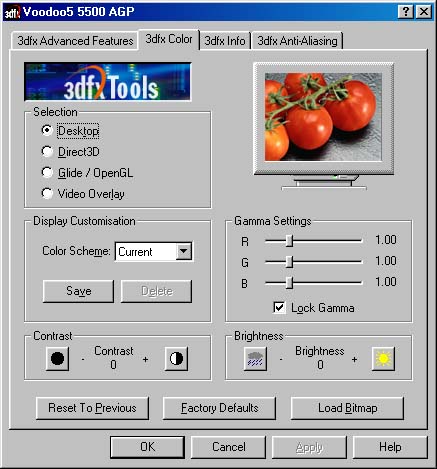Viewport: 437px width, 469px height.
Task: Click the Load Bitmap button
Action: (x=347, y=408)
